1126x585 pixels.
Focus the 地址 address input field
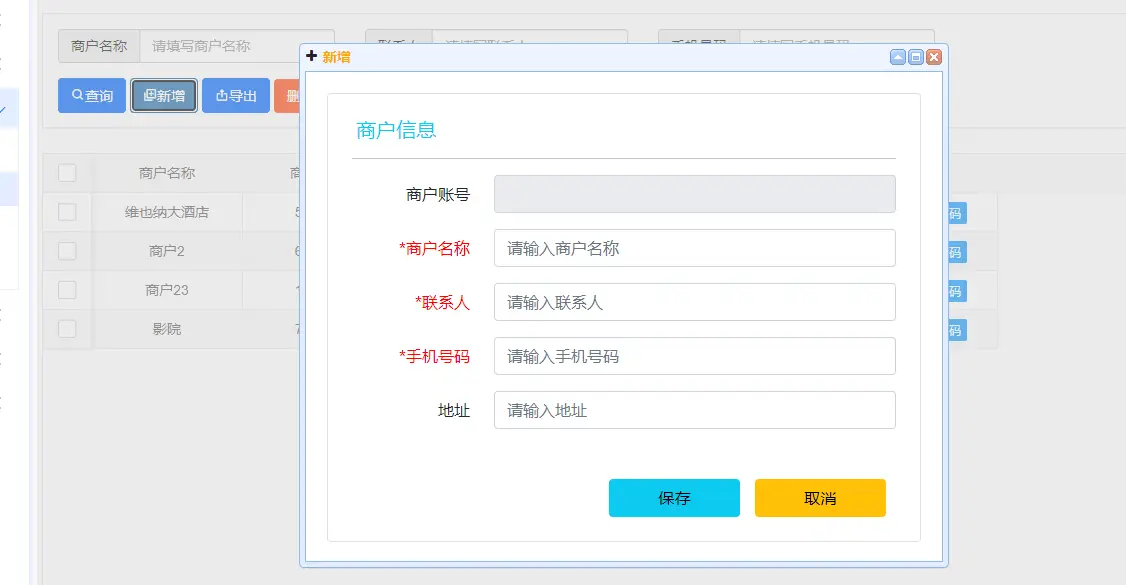click(x=694, y=410)
